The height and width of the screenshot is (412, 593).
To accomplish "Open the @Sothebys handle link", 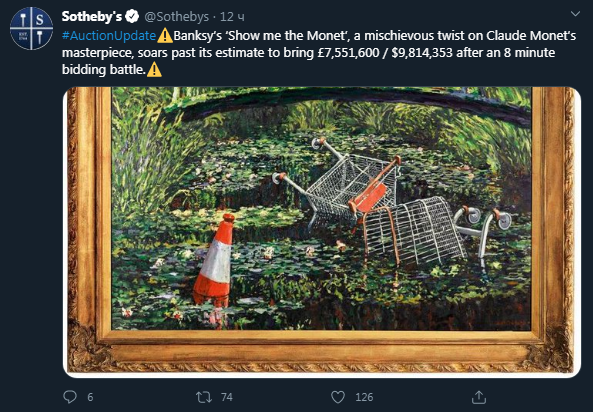I will [x=177, y=17].
